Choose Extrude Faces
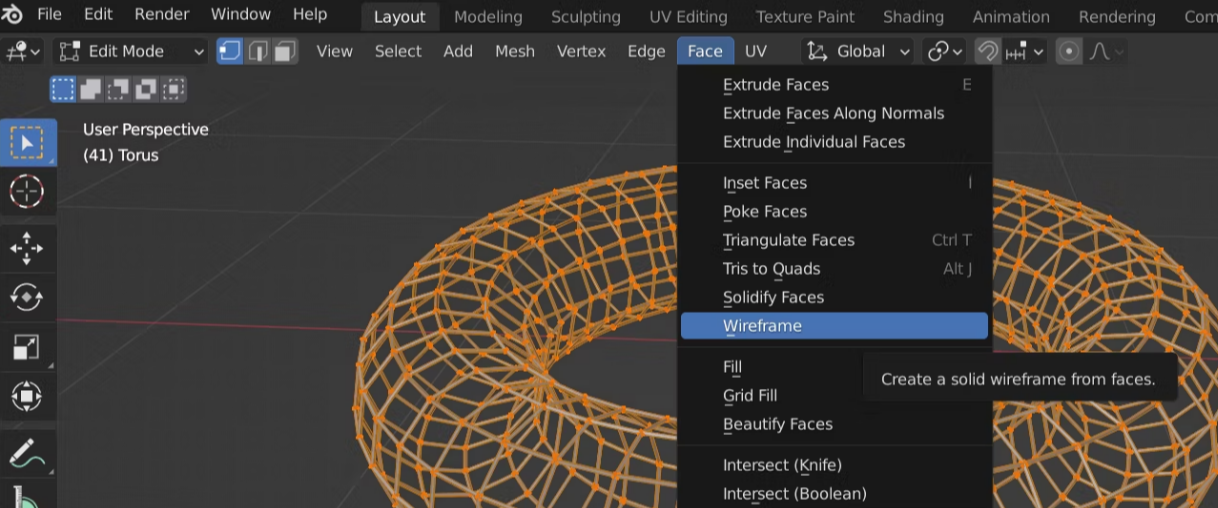This screenshot has height=508, width=1218. coord(834,85)
